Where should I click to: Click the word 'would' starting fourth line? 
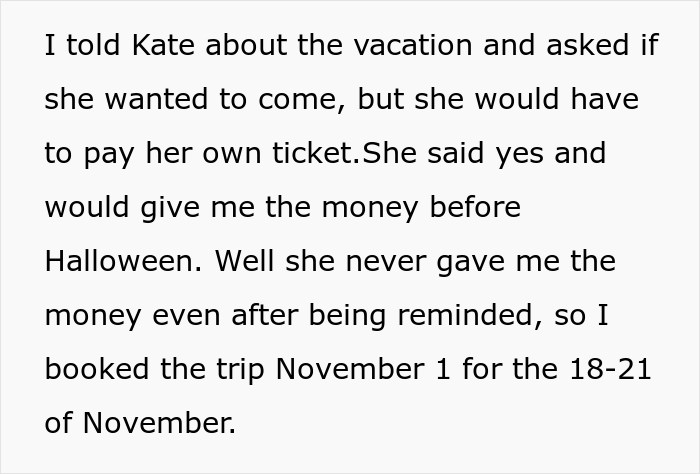pyautogui.click(x=86, y=210)
